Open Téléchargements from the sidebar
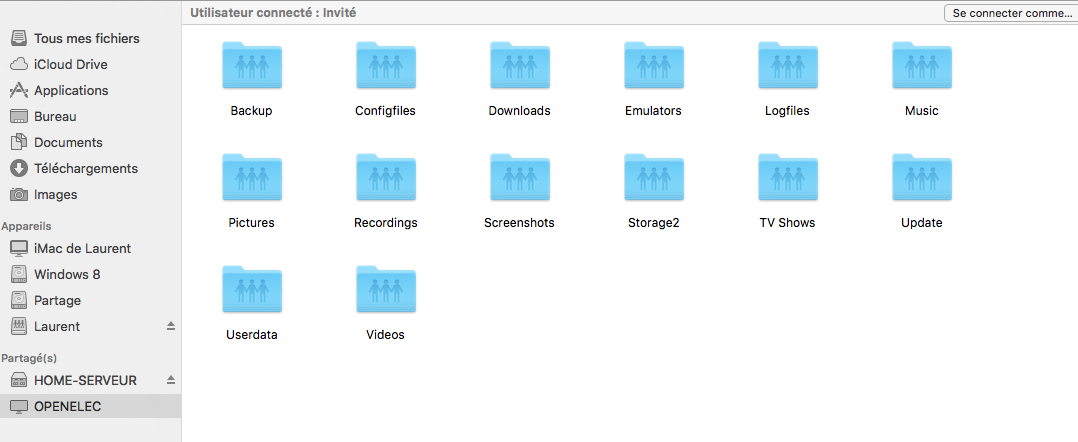 pos(86,168)
